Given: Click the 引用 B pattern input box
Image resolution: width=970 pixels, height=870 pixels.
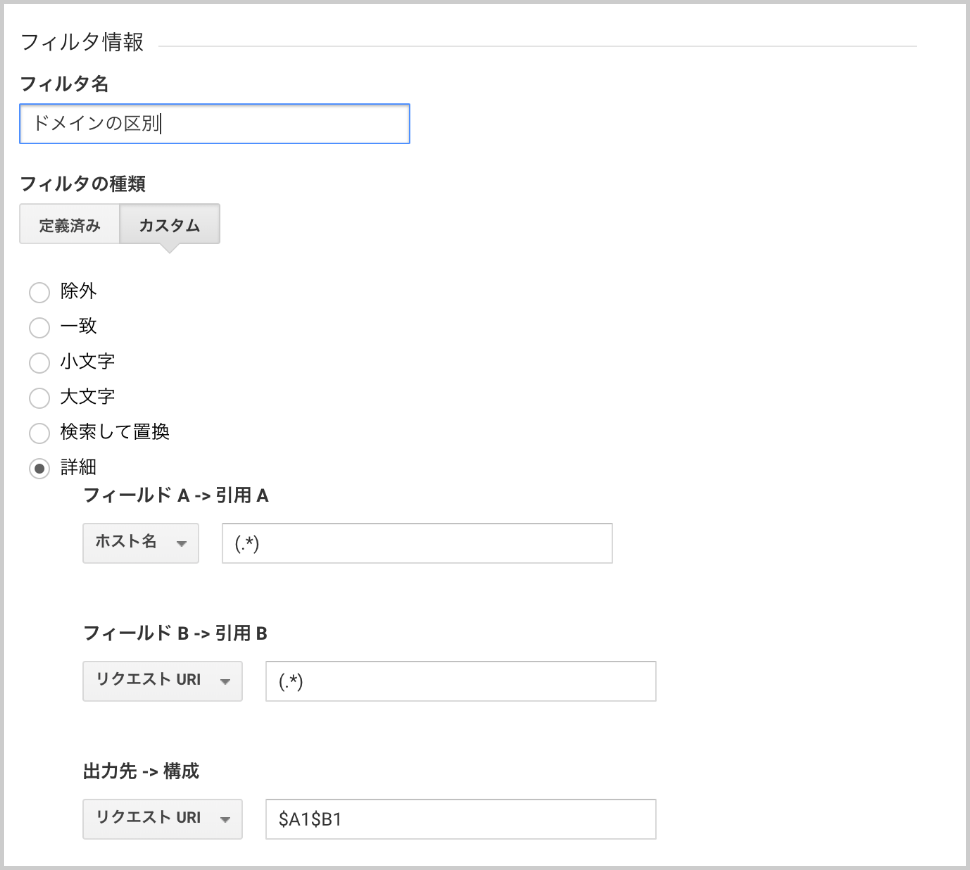Looking at the screenshot, I should (460, 681).
